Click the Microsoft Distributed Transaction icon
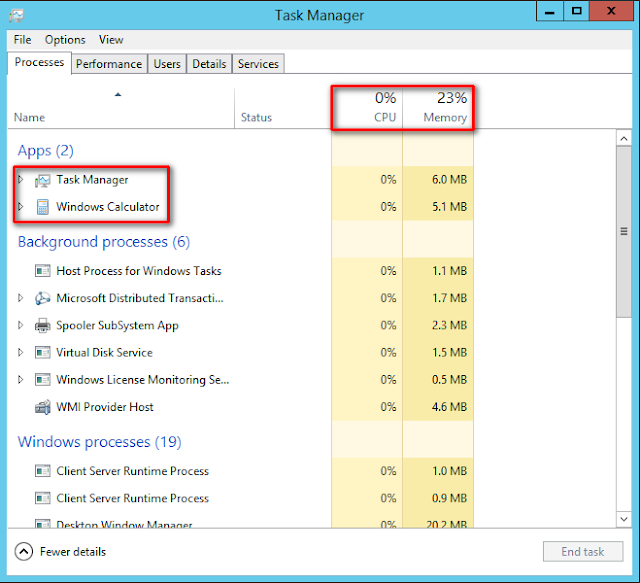640x583 pixels. point(42,298)
